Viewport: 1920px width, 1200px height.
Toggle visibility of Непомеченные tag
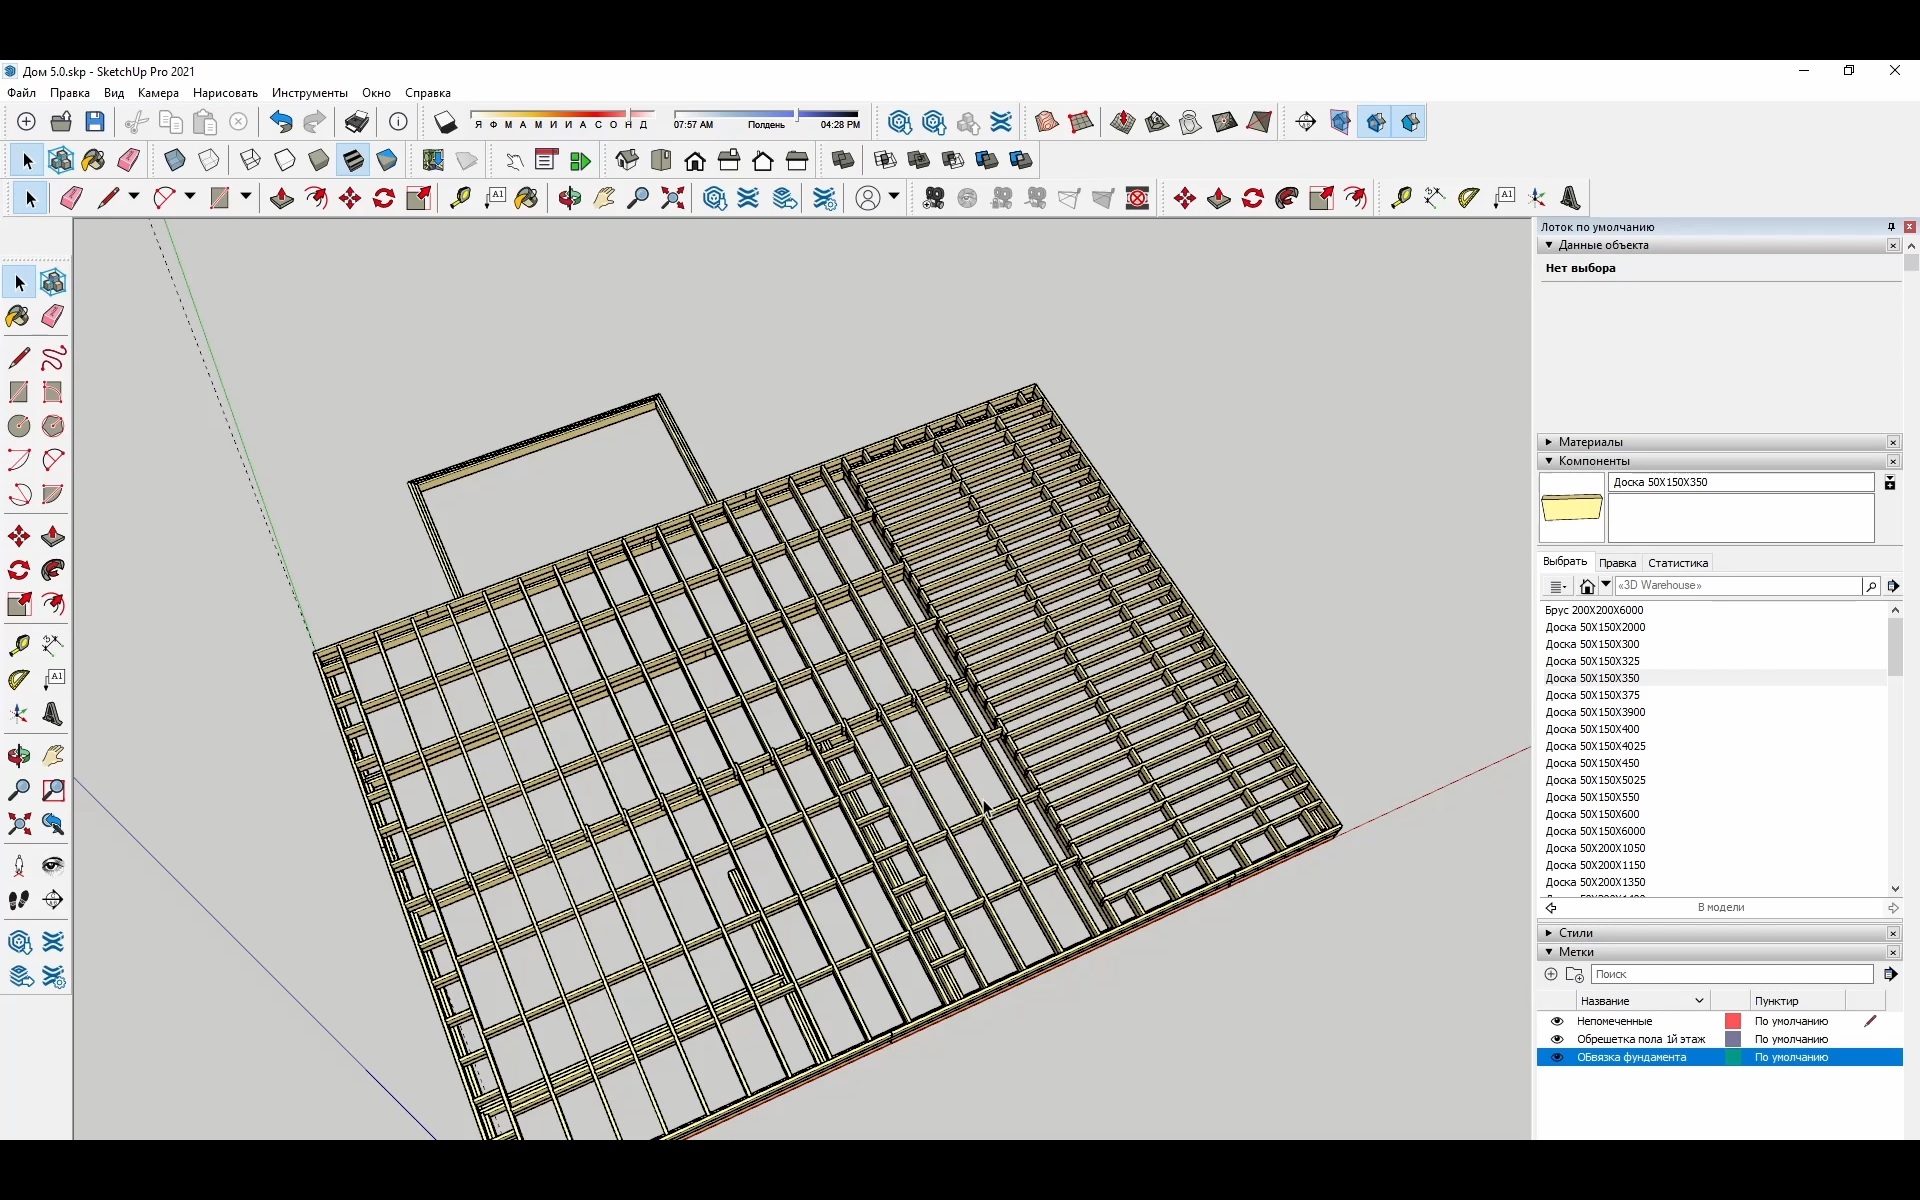1557,1021
